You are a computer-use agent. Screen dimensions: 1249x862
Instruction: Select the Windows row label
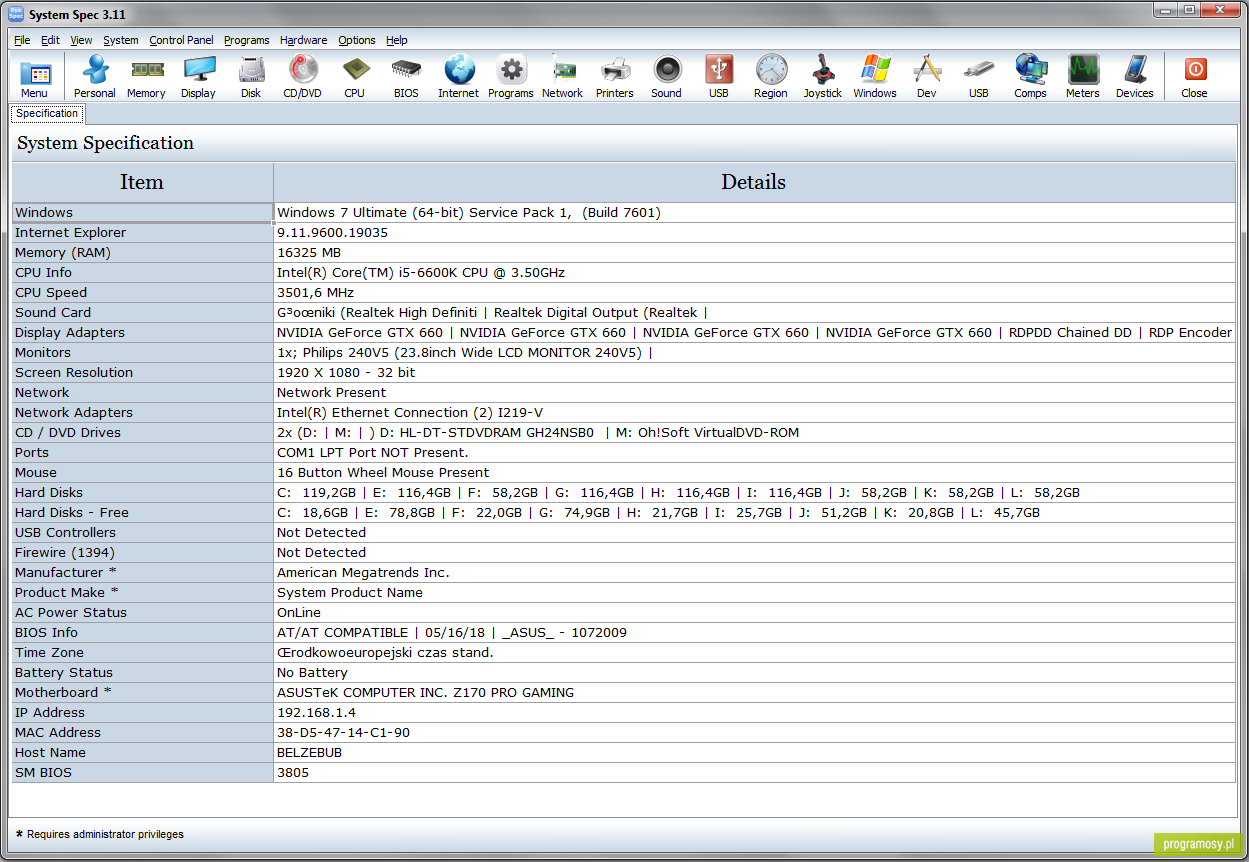click(142, 212)
